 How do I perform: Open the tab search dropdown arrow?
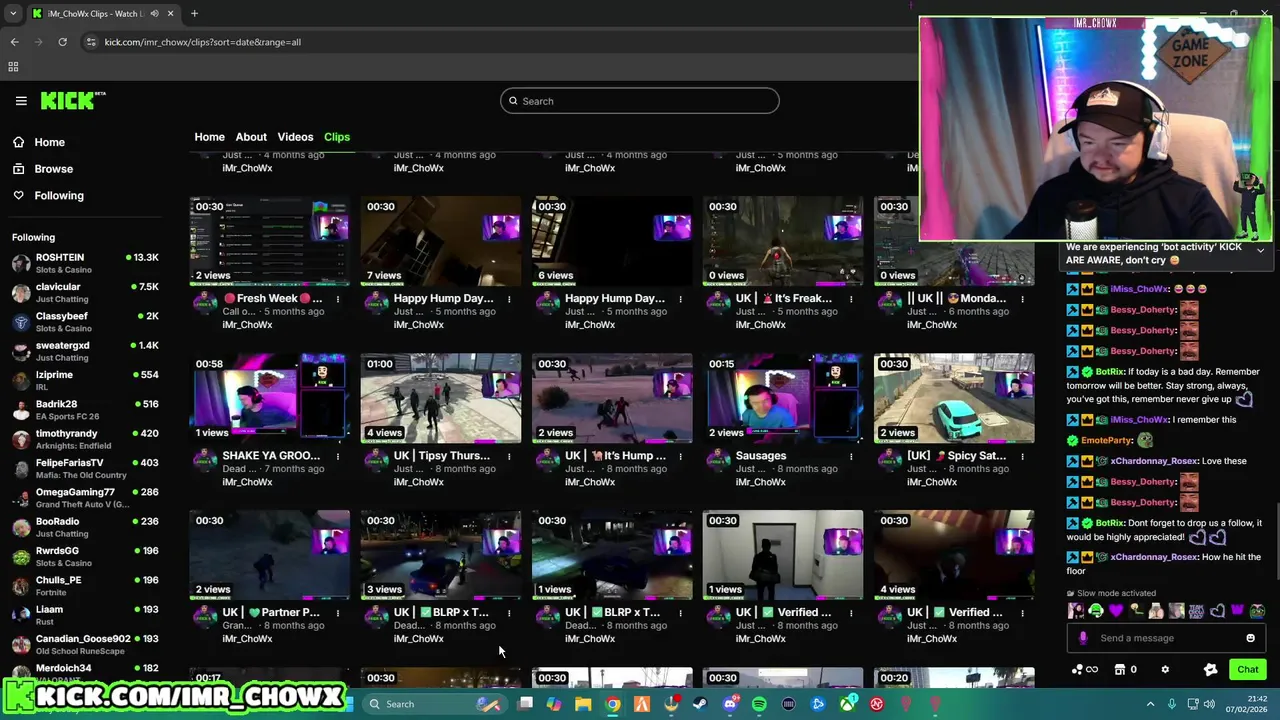13,14
